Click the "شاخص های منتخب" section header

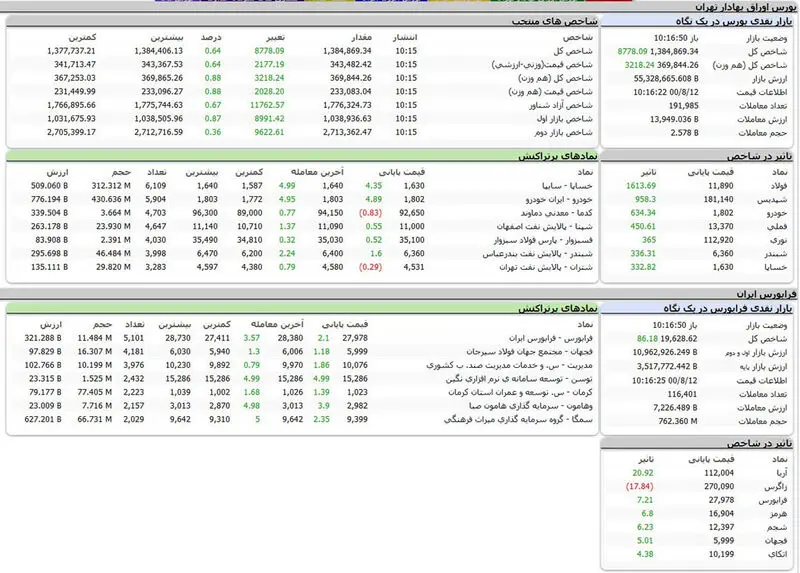[x=554, y=21]
